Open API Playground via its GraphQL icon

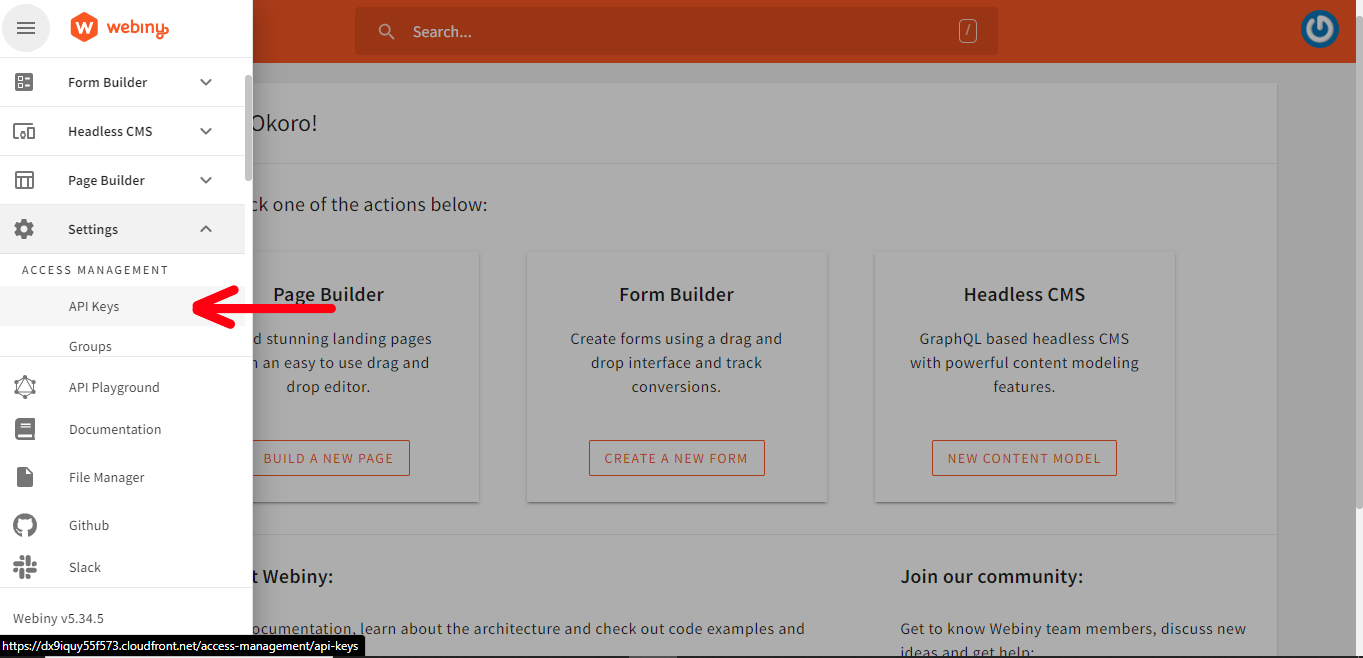25,387
